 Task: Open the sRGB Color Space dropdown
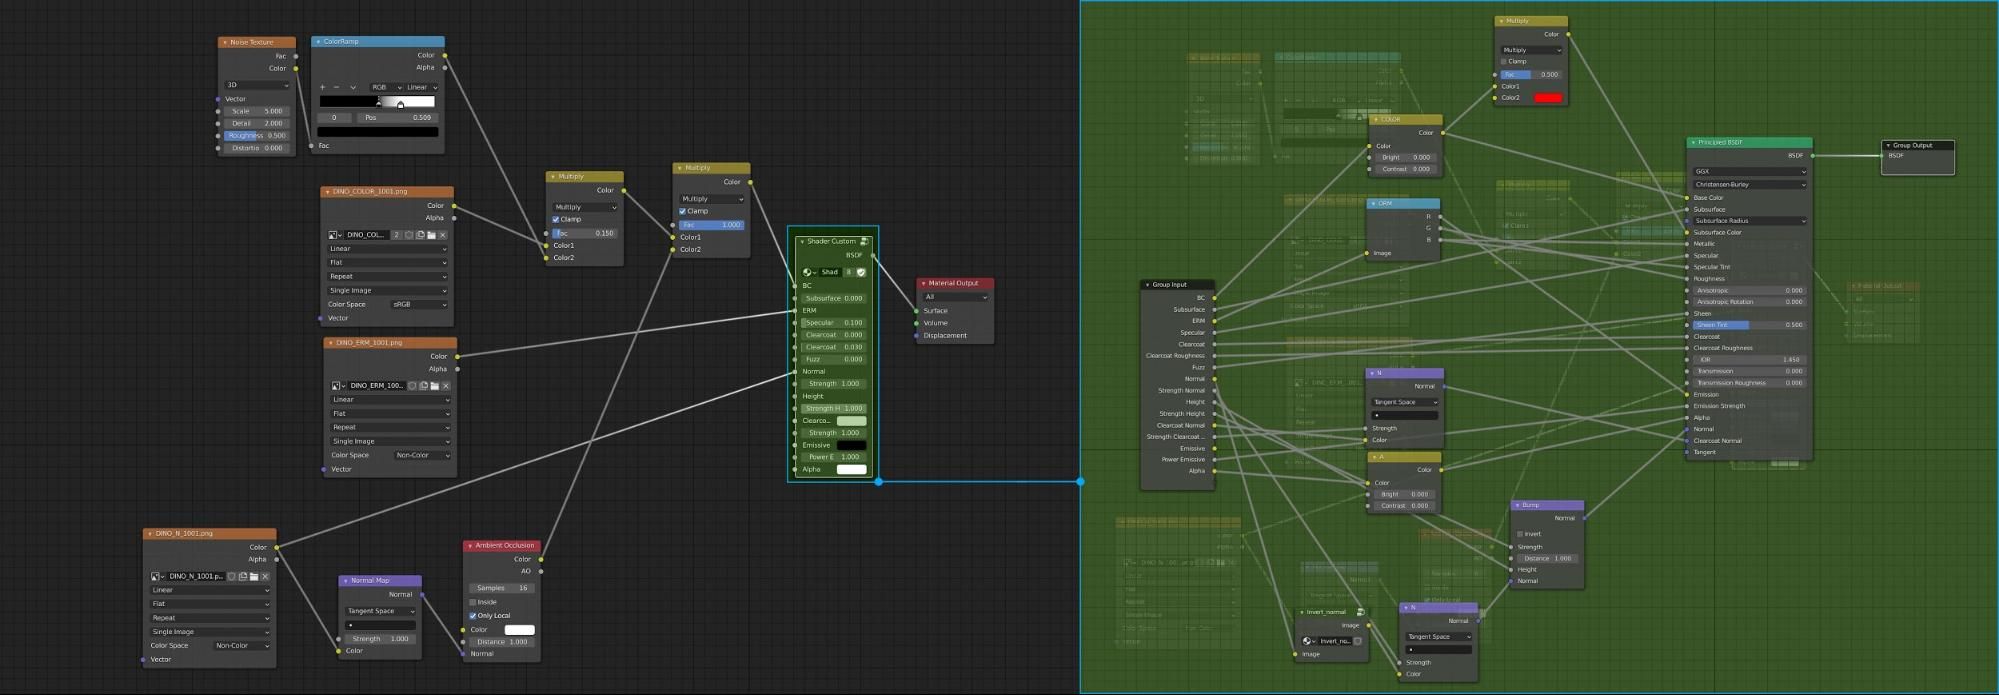point(420,304)
